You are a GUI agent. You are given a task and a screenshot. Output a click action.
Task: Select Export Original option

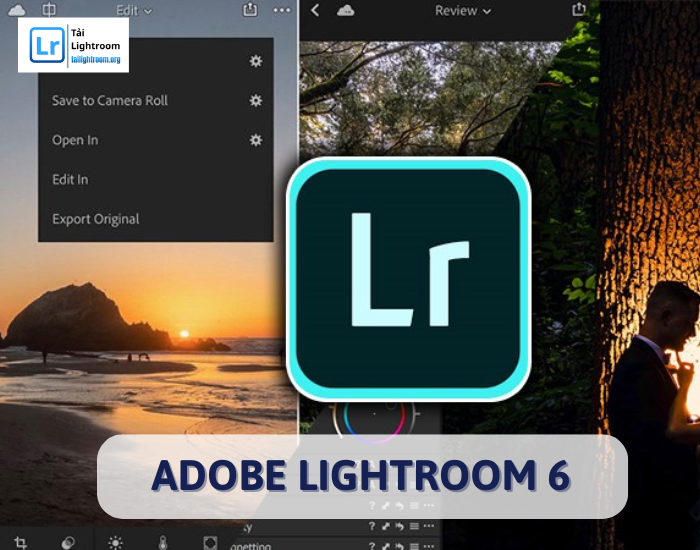96,219
